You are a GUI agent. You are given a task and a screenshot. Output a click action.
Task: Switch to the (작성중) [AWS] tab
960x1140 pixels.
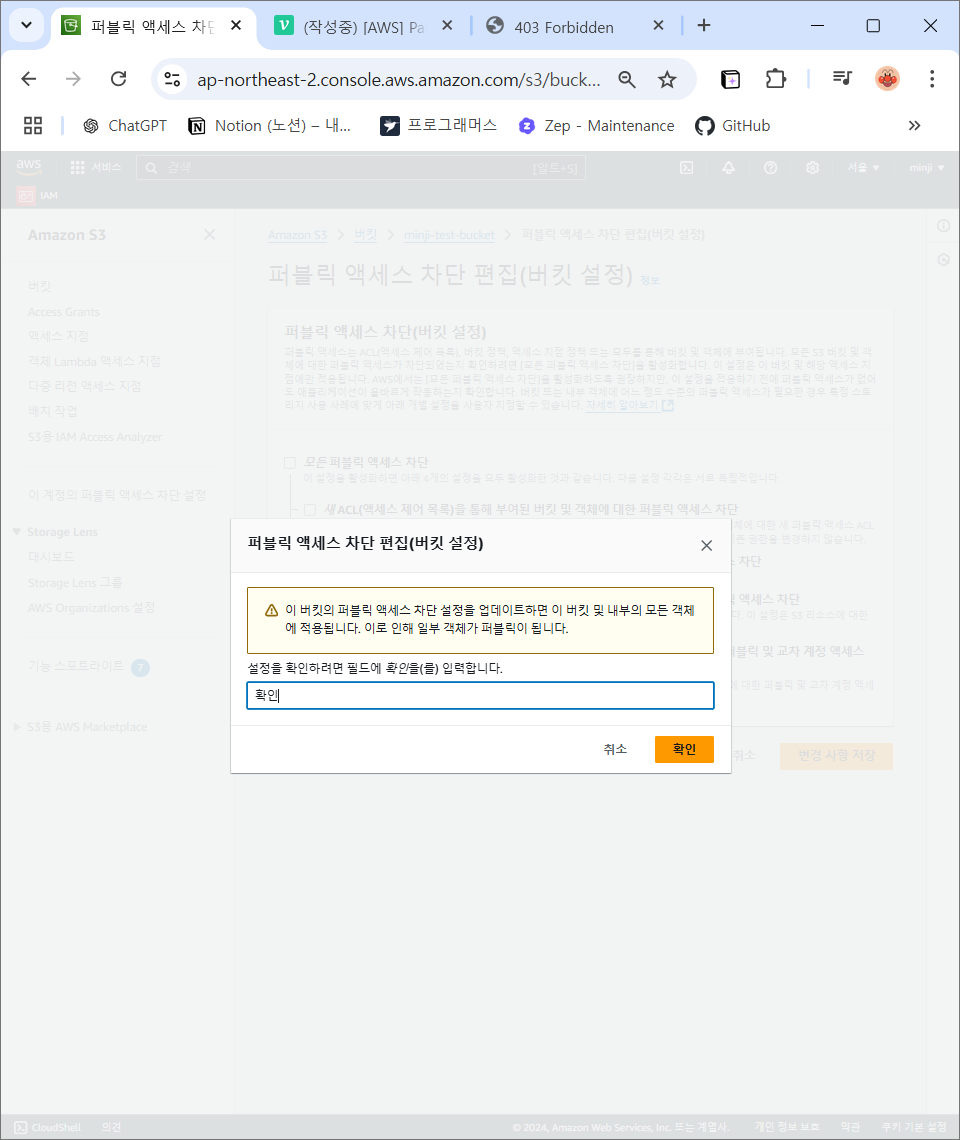coord(364,27)
